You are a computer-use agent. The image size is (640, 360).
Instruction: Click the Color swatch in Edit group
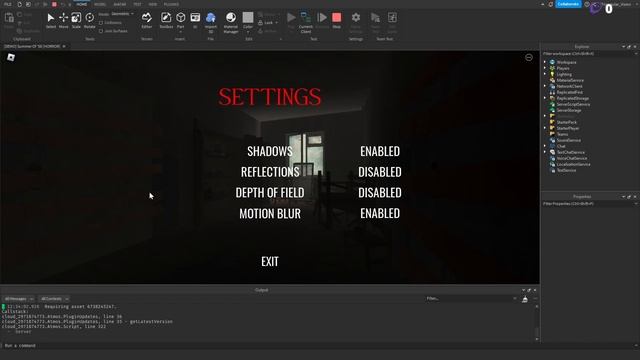(x=248, y=18)
